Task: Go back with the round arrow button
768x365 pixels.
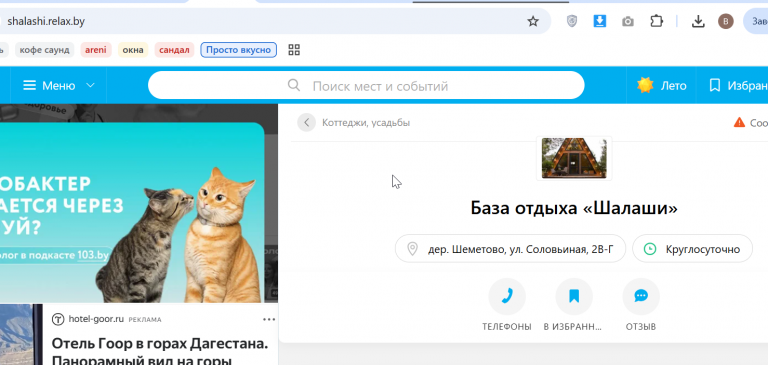Action: coord(307,122)
